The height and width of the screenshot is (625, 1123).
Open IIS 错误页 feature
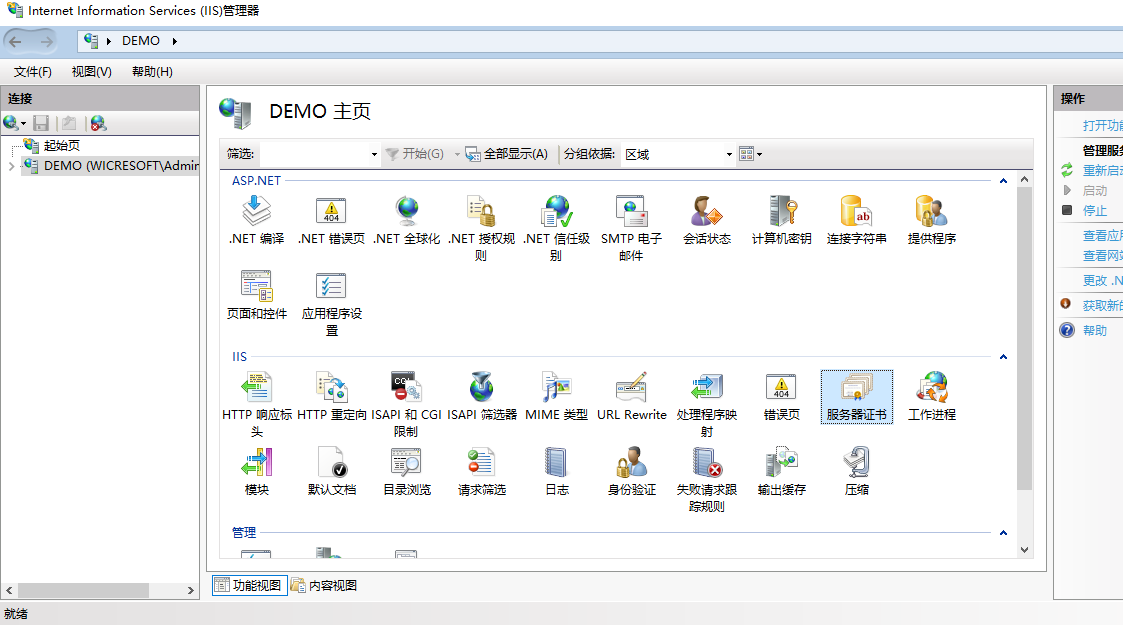(781, 397)
